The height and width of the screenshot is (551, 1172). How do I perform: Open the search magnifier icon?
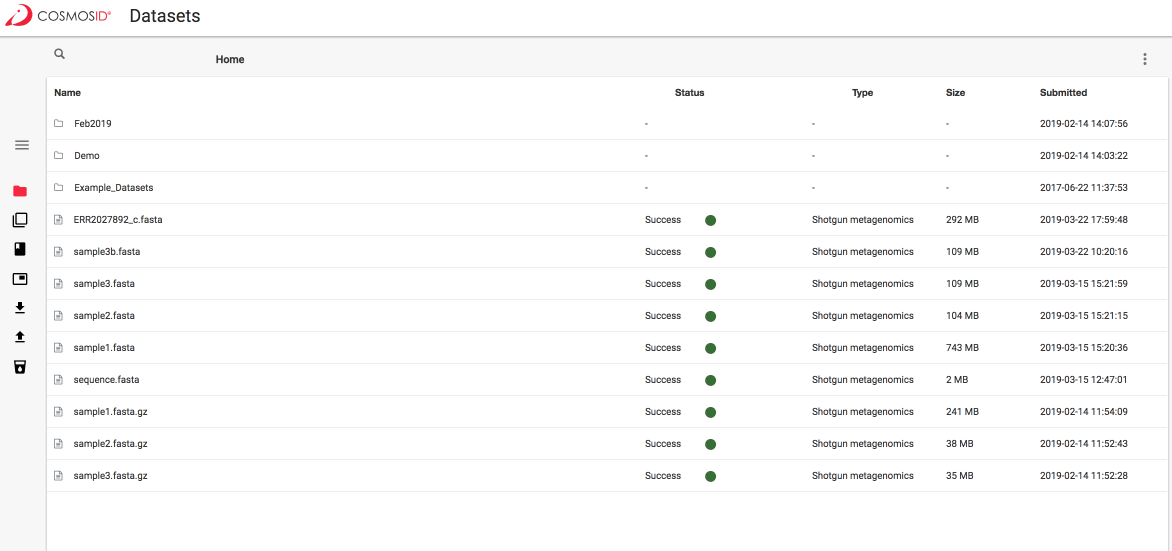tap(60, 54)
